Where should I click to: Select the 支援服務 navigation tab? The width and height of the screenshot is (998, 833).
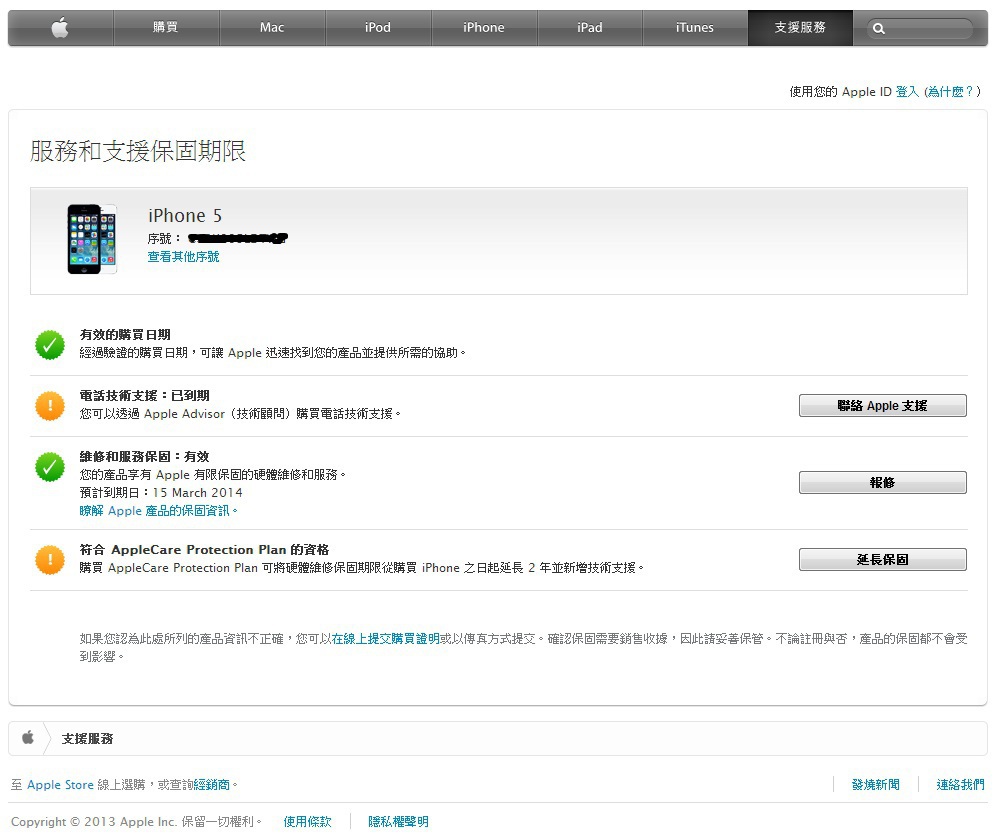(x=800, y=27)
